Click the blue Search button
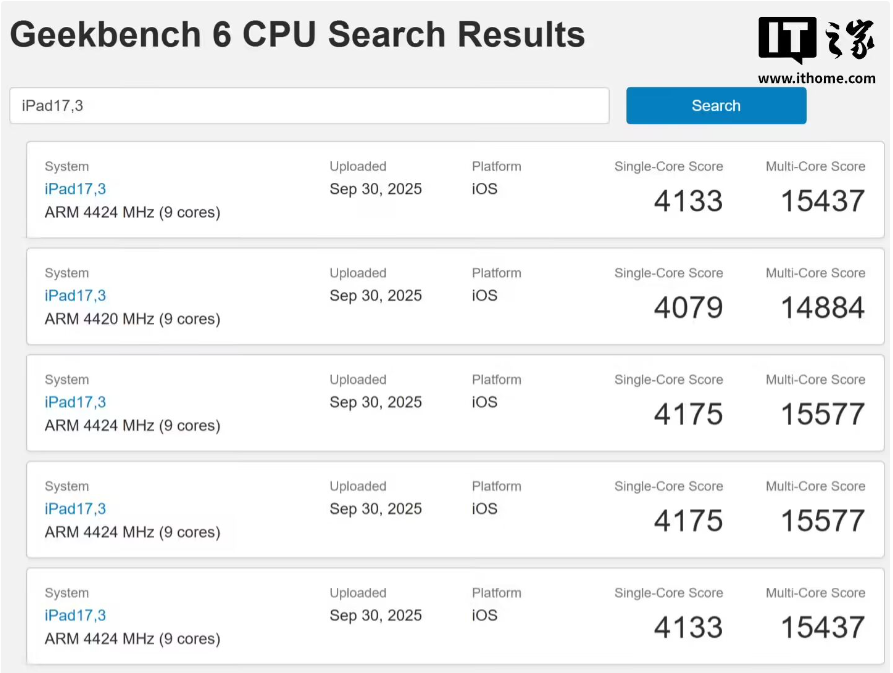The width and height of the screenshot is (893, 673). (x=716, y=106)
